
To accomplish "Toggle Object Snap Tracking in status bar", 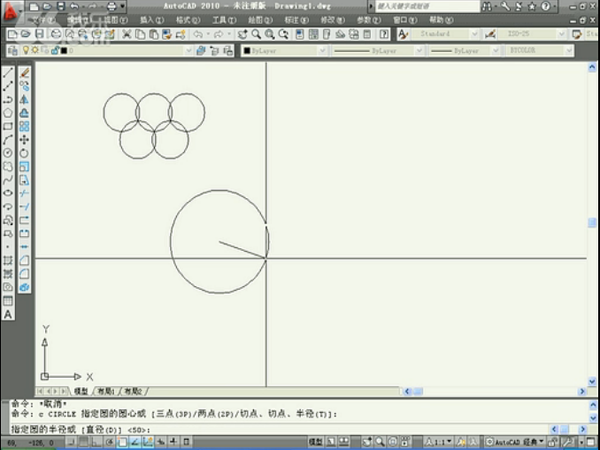I will (x=135, y=442).
